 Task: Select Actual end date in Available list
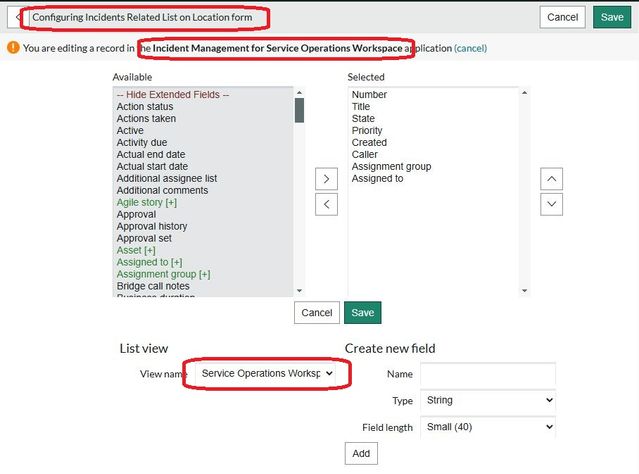(151, 154)
